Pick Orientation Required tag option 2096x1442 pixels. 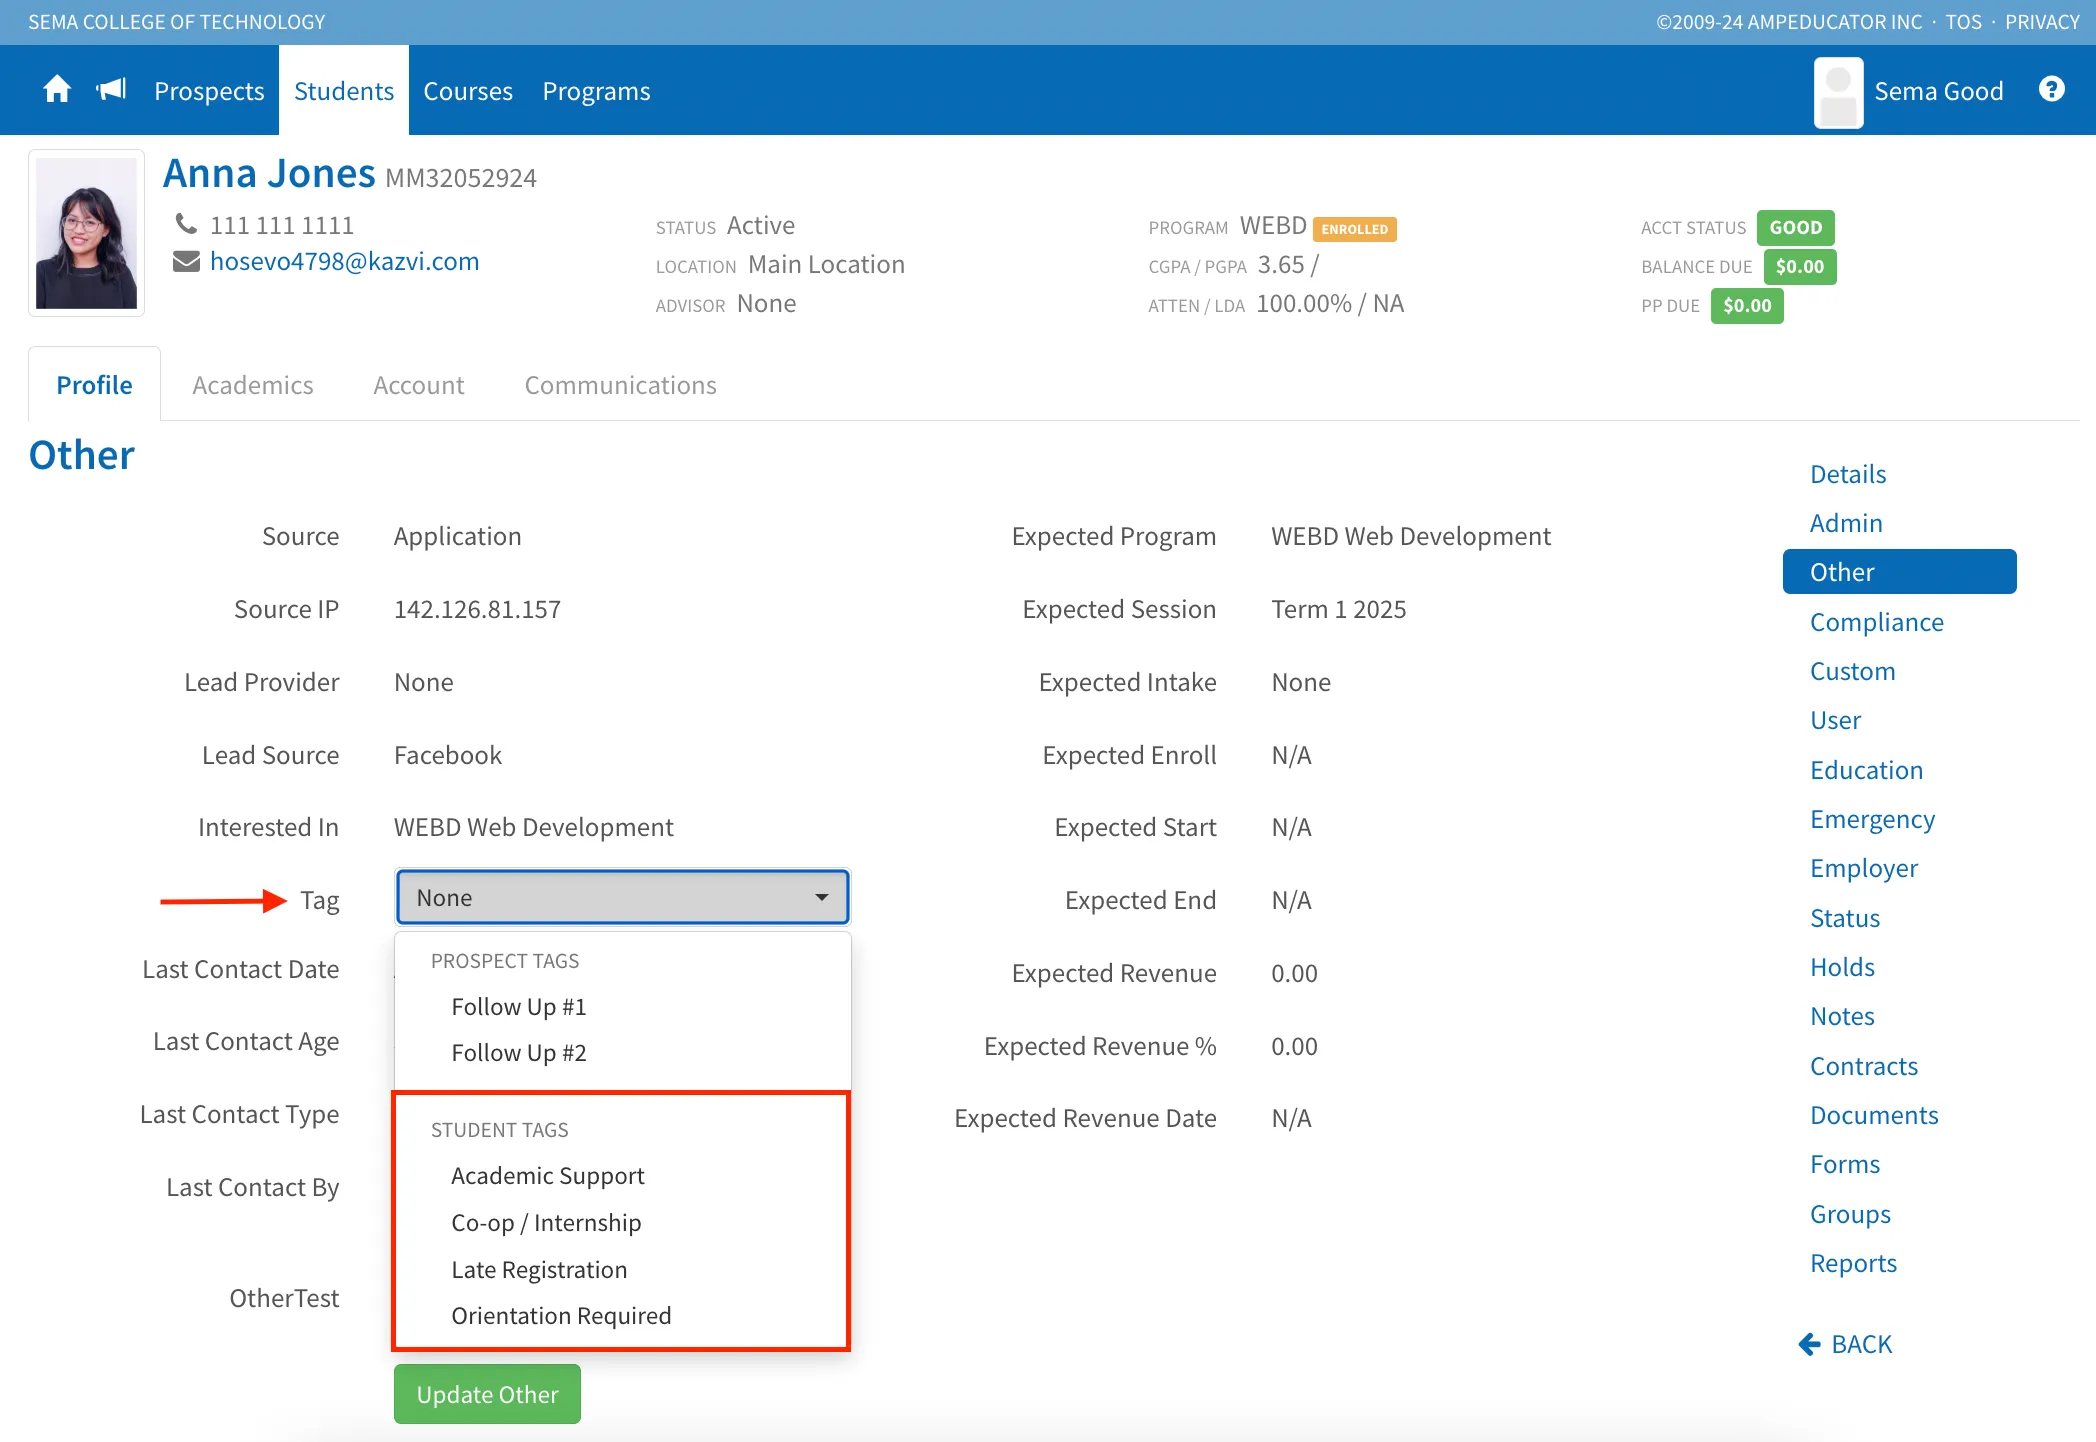coord(561,1315)
